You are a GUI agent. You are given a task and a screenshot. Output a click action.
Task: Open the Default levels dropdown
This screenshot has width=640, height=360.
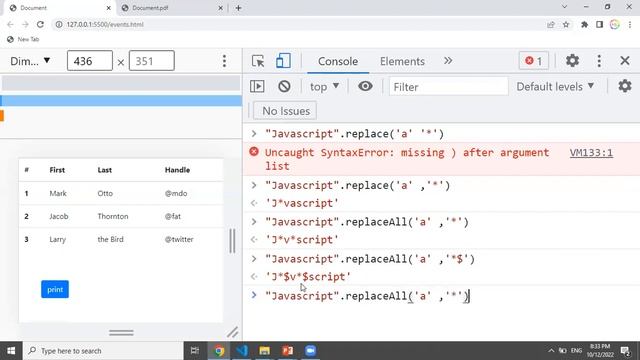pos(555,87)
